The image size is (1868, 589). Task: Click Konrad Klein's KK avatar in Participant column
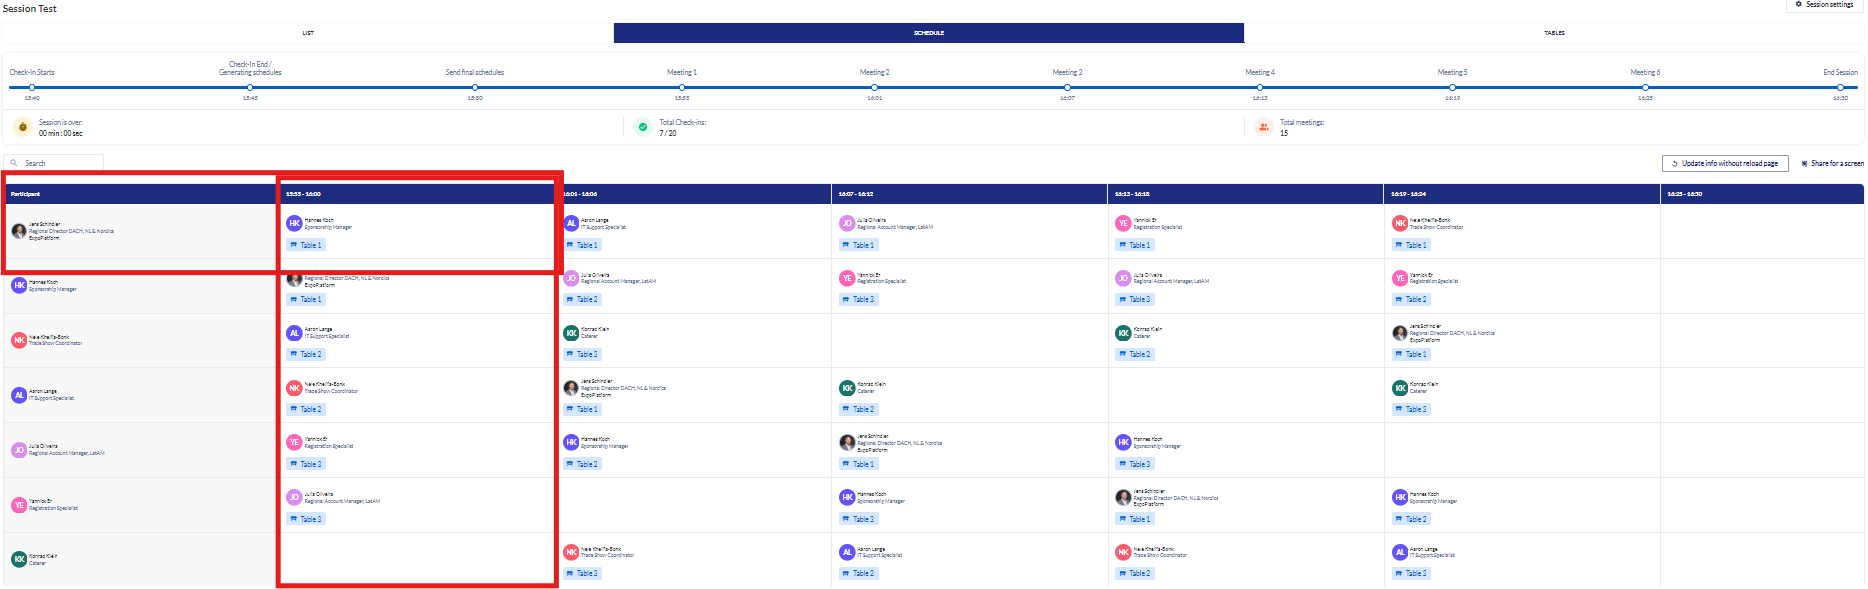coord(19,559)
